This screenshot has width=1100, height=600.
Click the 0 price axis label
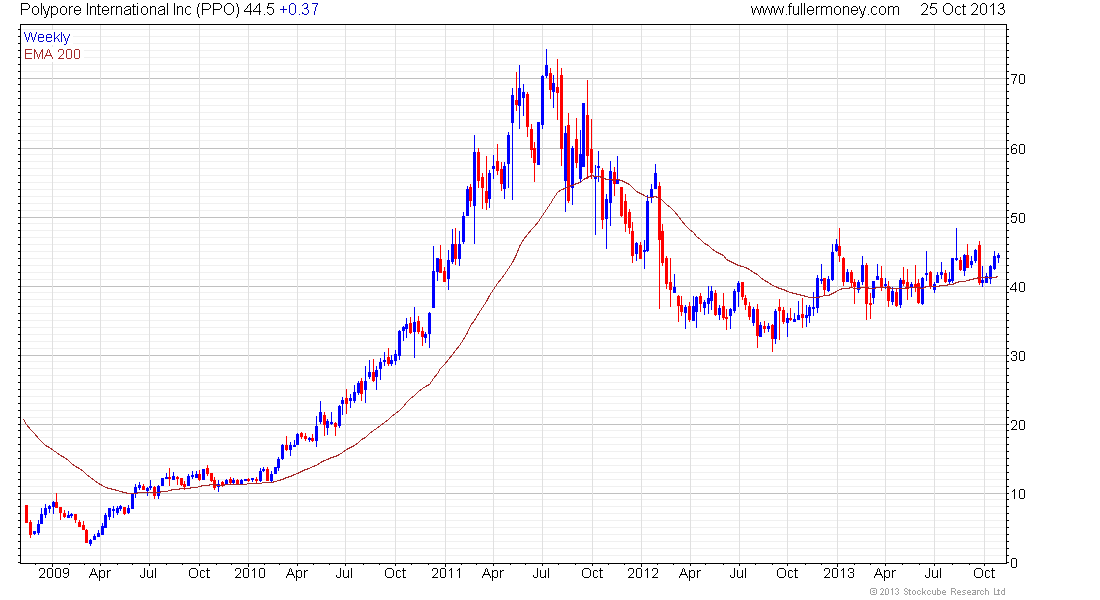[1013, 563]
